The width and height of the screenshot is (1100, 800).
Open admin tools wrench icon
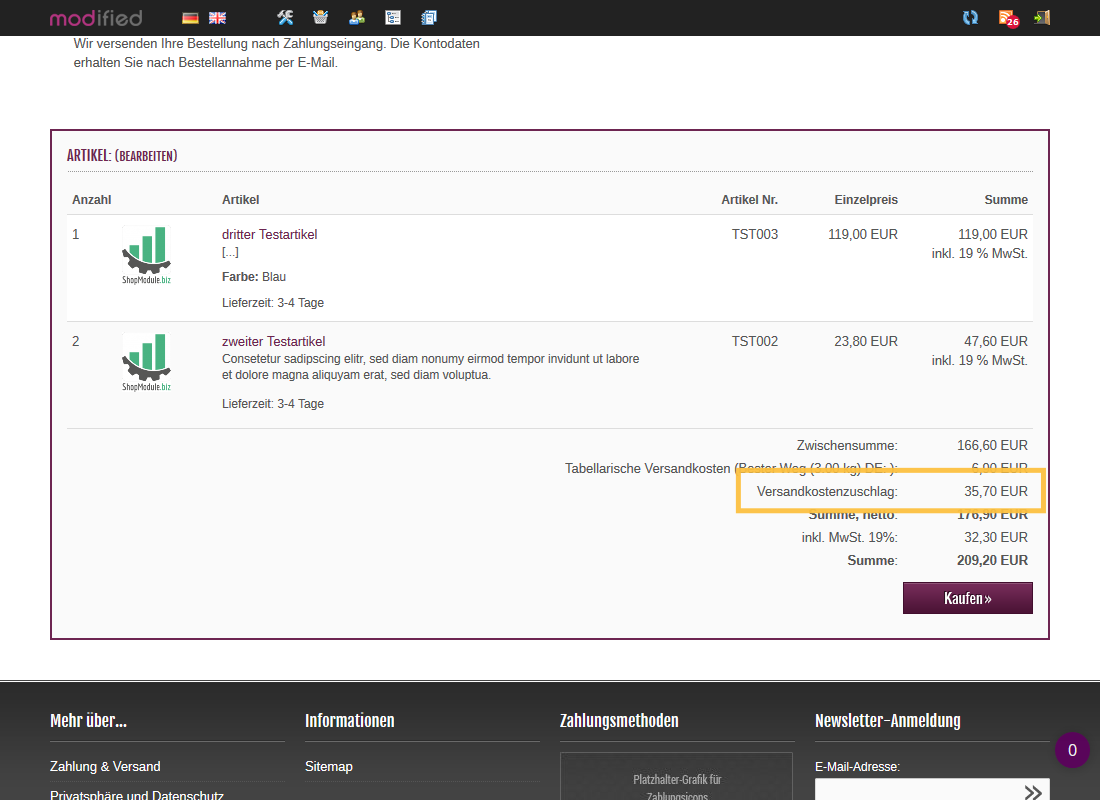click(285, 17)
